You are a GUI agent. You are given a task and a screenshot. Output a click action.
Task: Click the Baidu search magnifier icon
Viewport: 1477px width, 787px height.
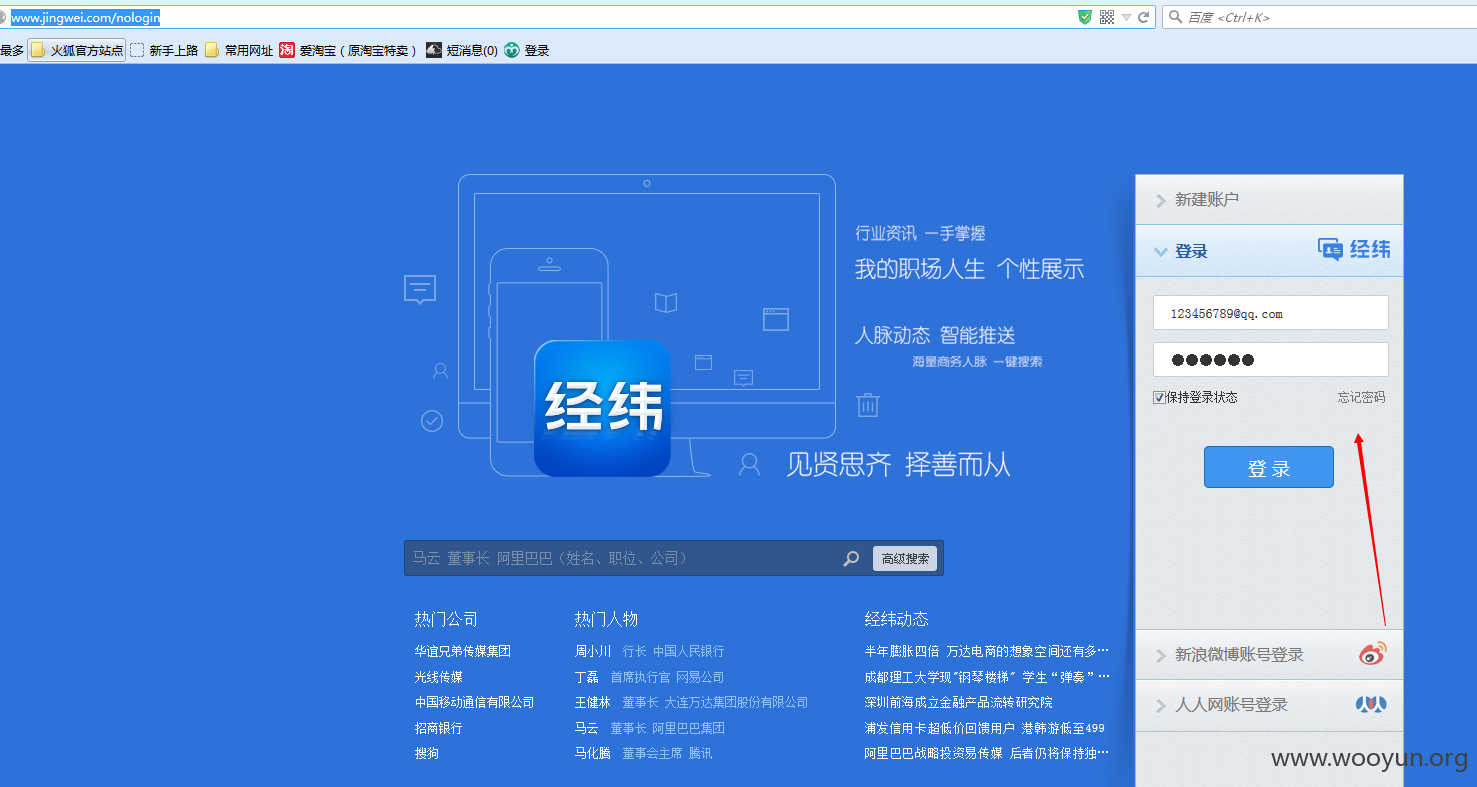(1175, 17)
